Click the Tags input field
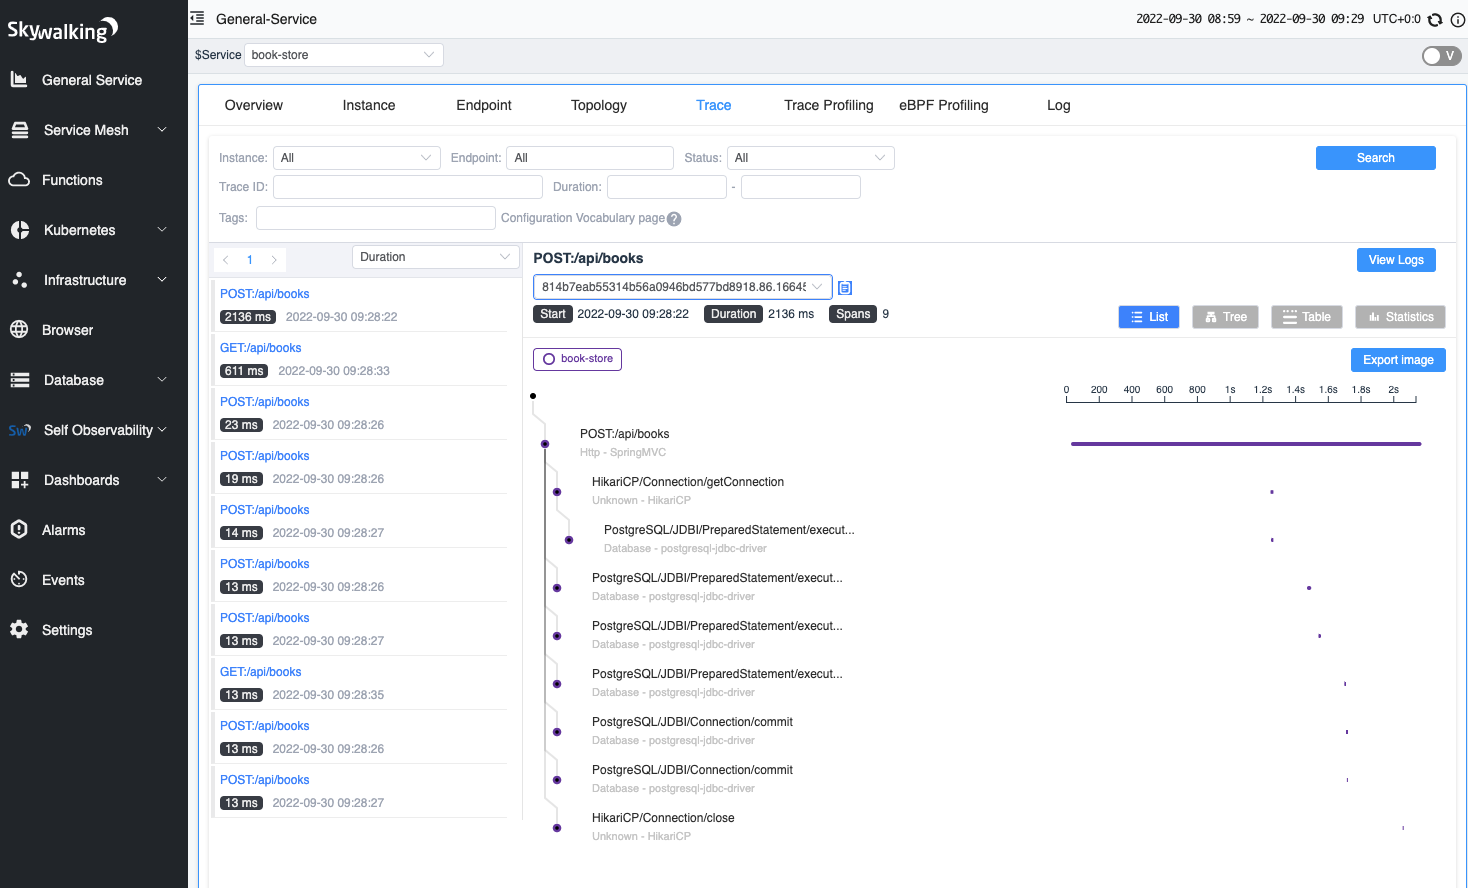This screenshot has width=1468, height=888. click(376, 218)
